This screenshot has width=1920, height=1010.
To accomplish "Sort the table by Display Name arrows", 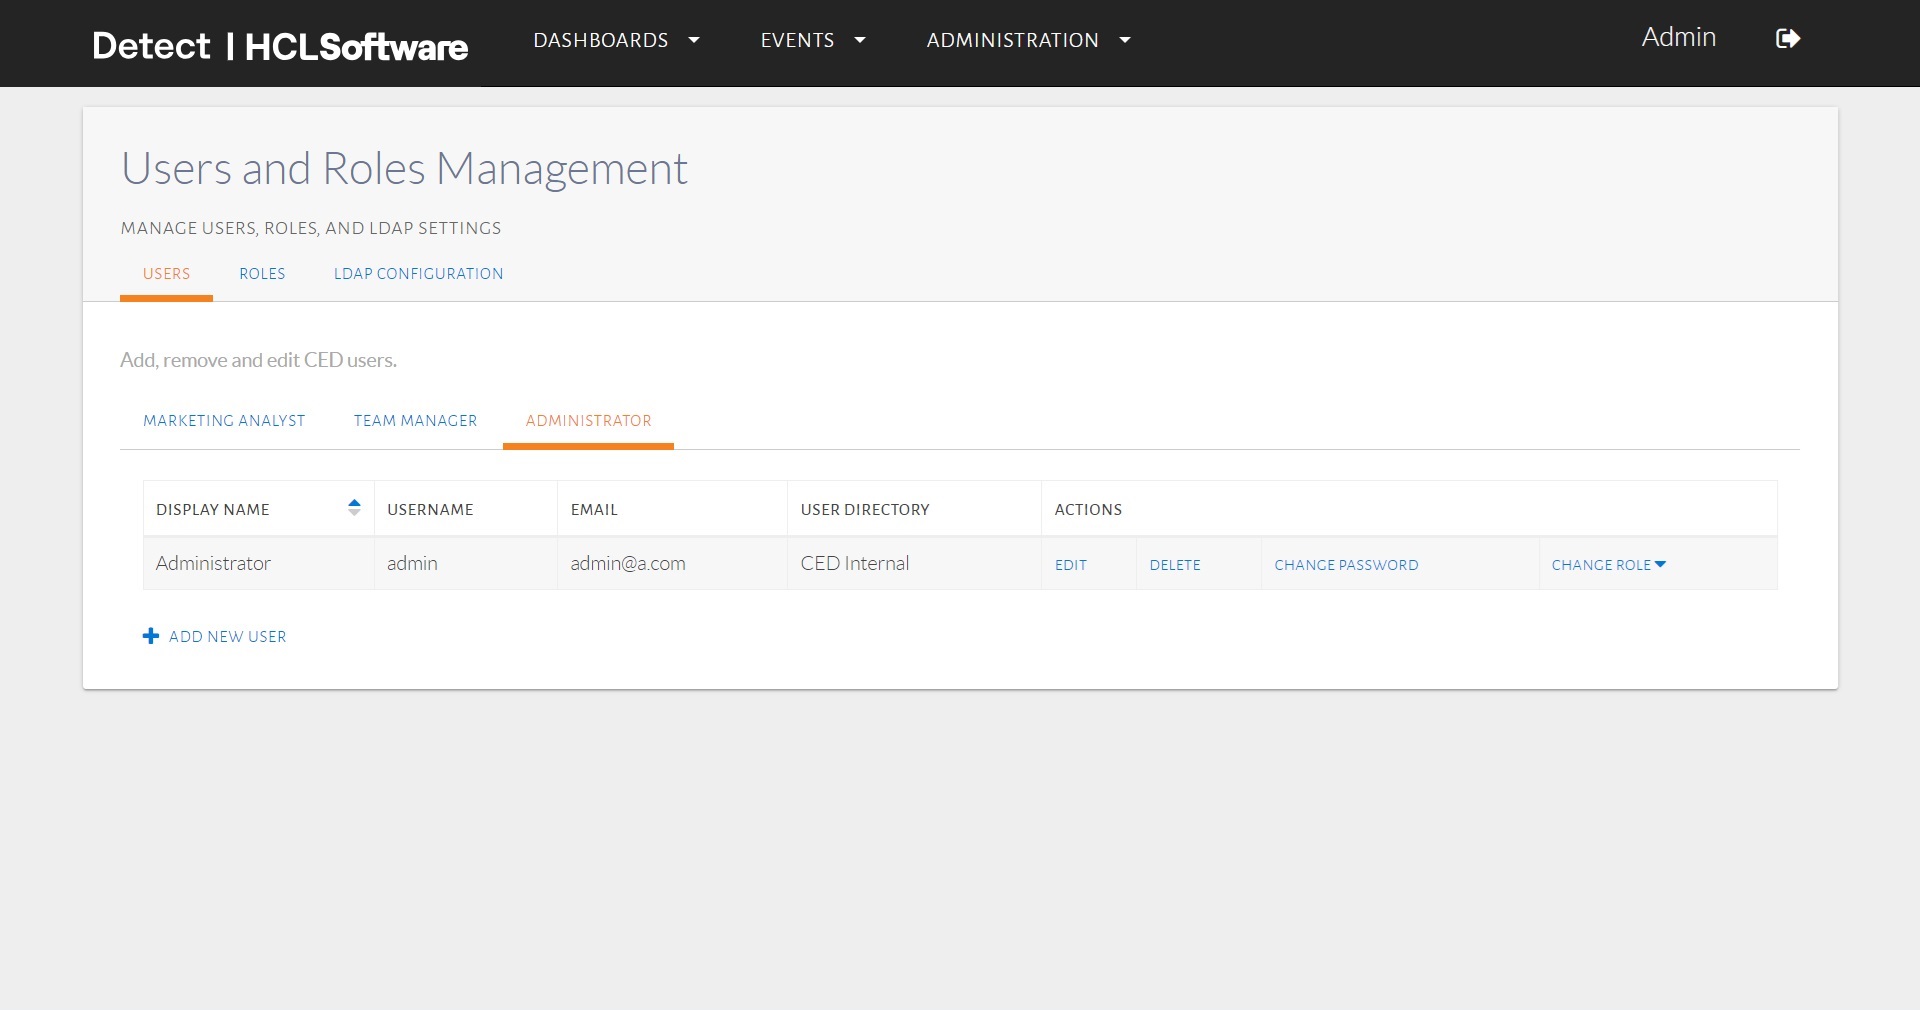I will (x=354, y=507).
